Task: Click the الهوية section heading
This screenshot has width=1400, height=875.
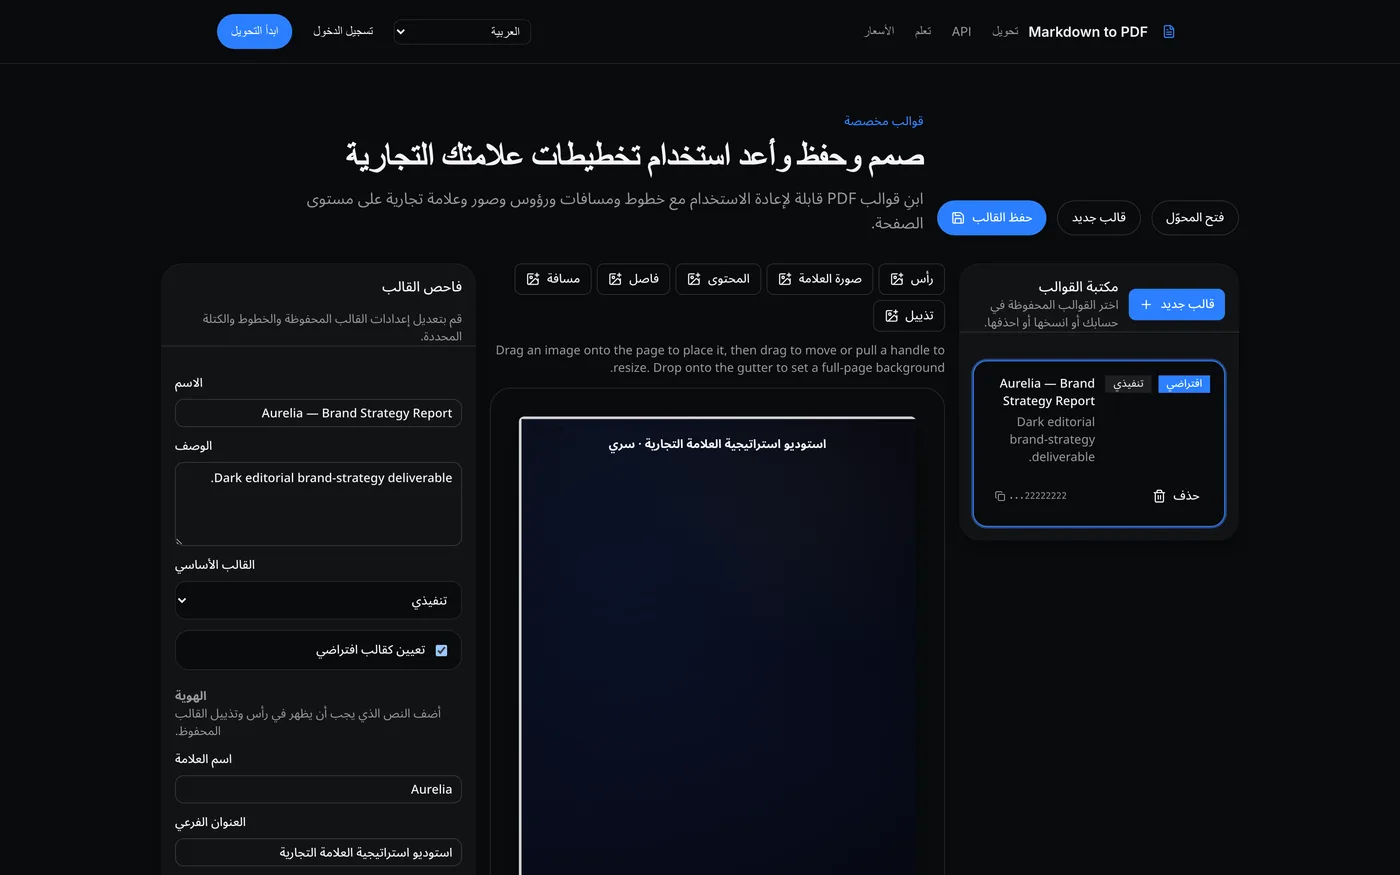Action: (x=190, y=696)
